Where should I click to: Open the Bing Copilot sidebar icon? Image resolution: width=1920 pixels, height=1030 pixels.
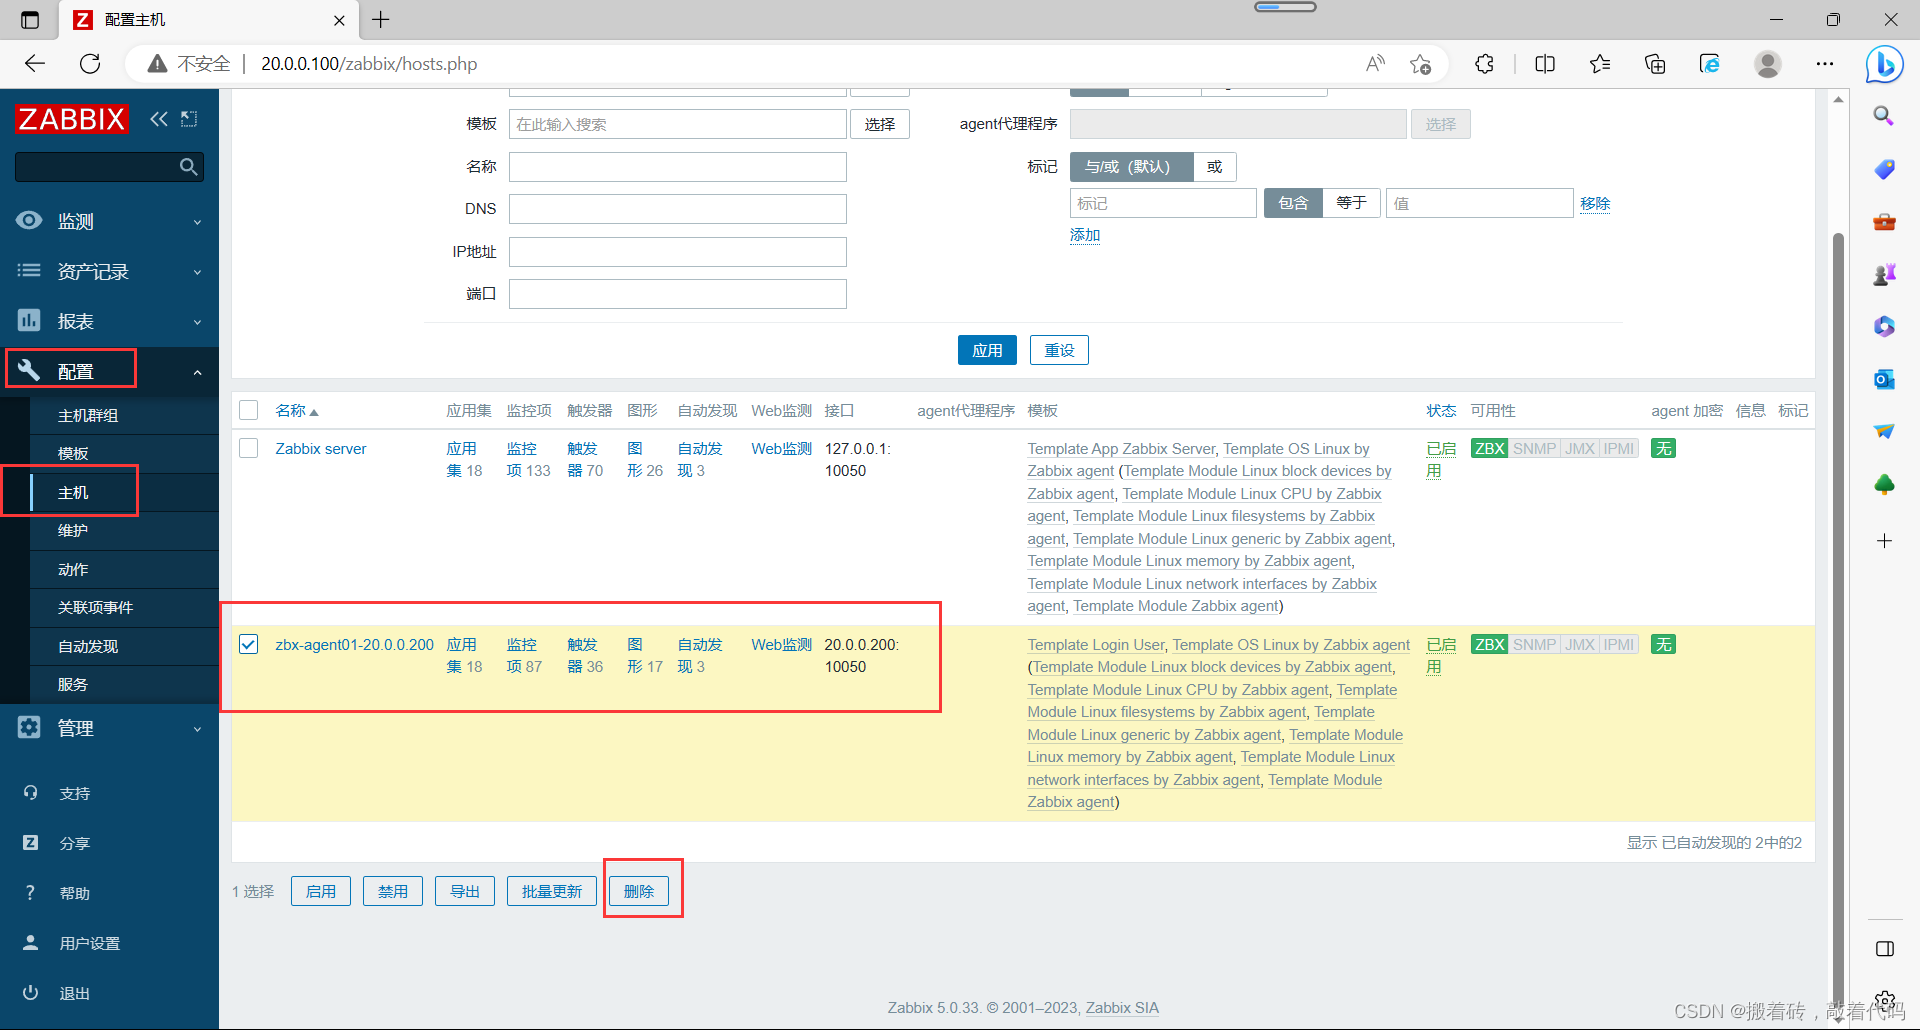coord(1884,64)
